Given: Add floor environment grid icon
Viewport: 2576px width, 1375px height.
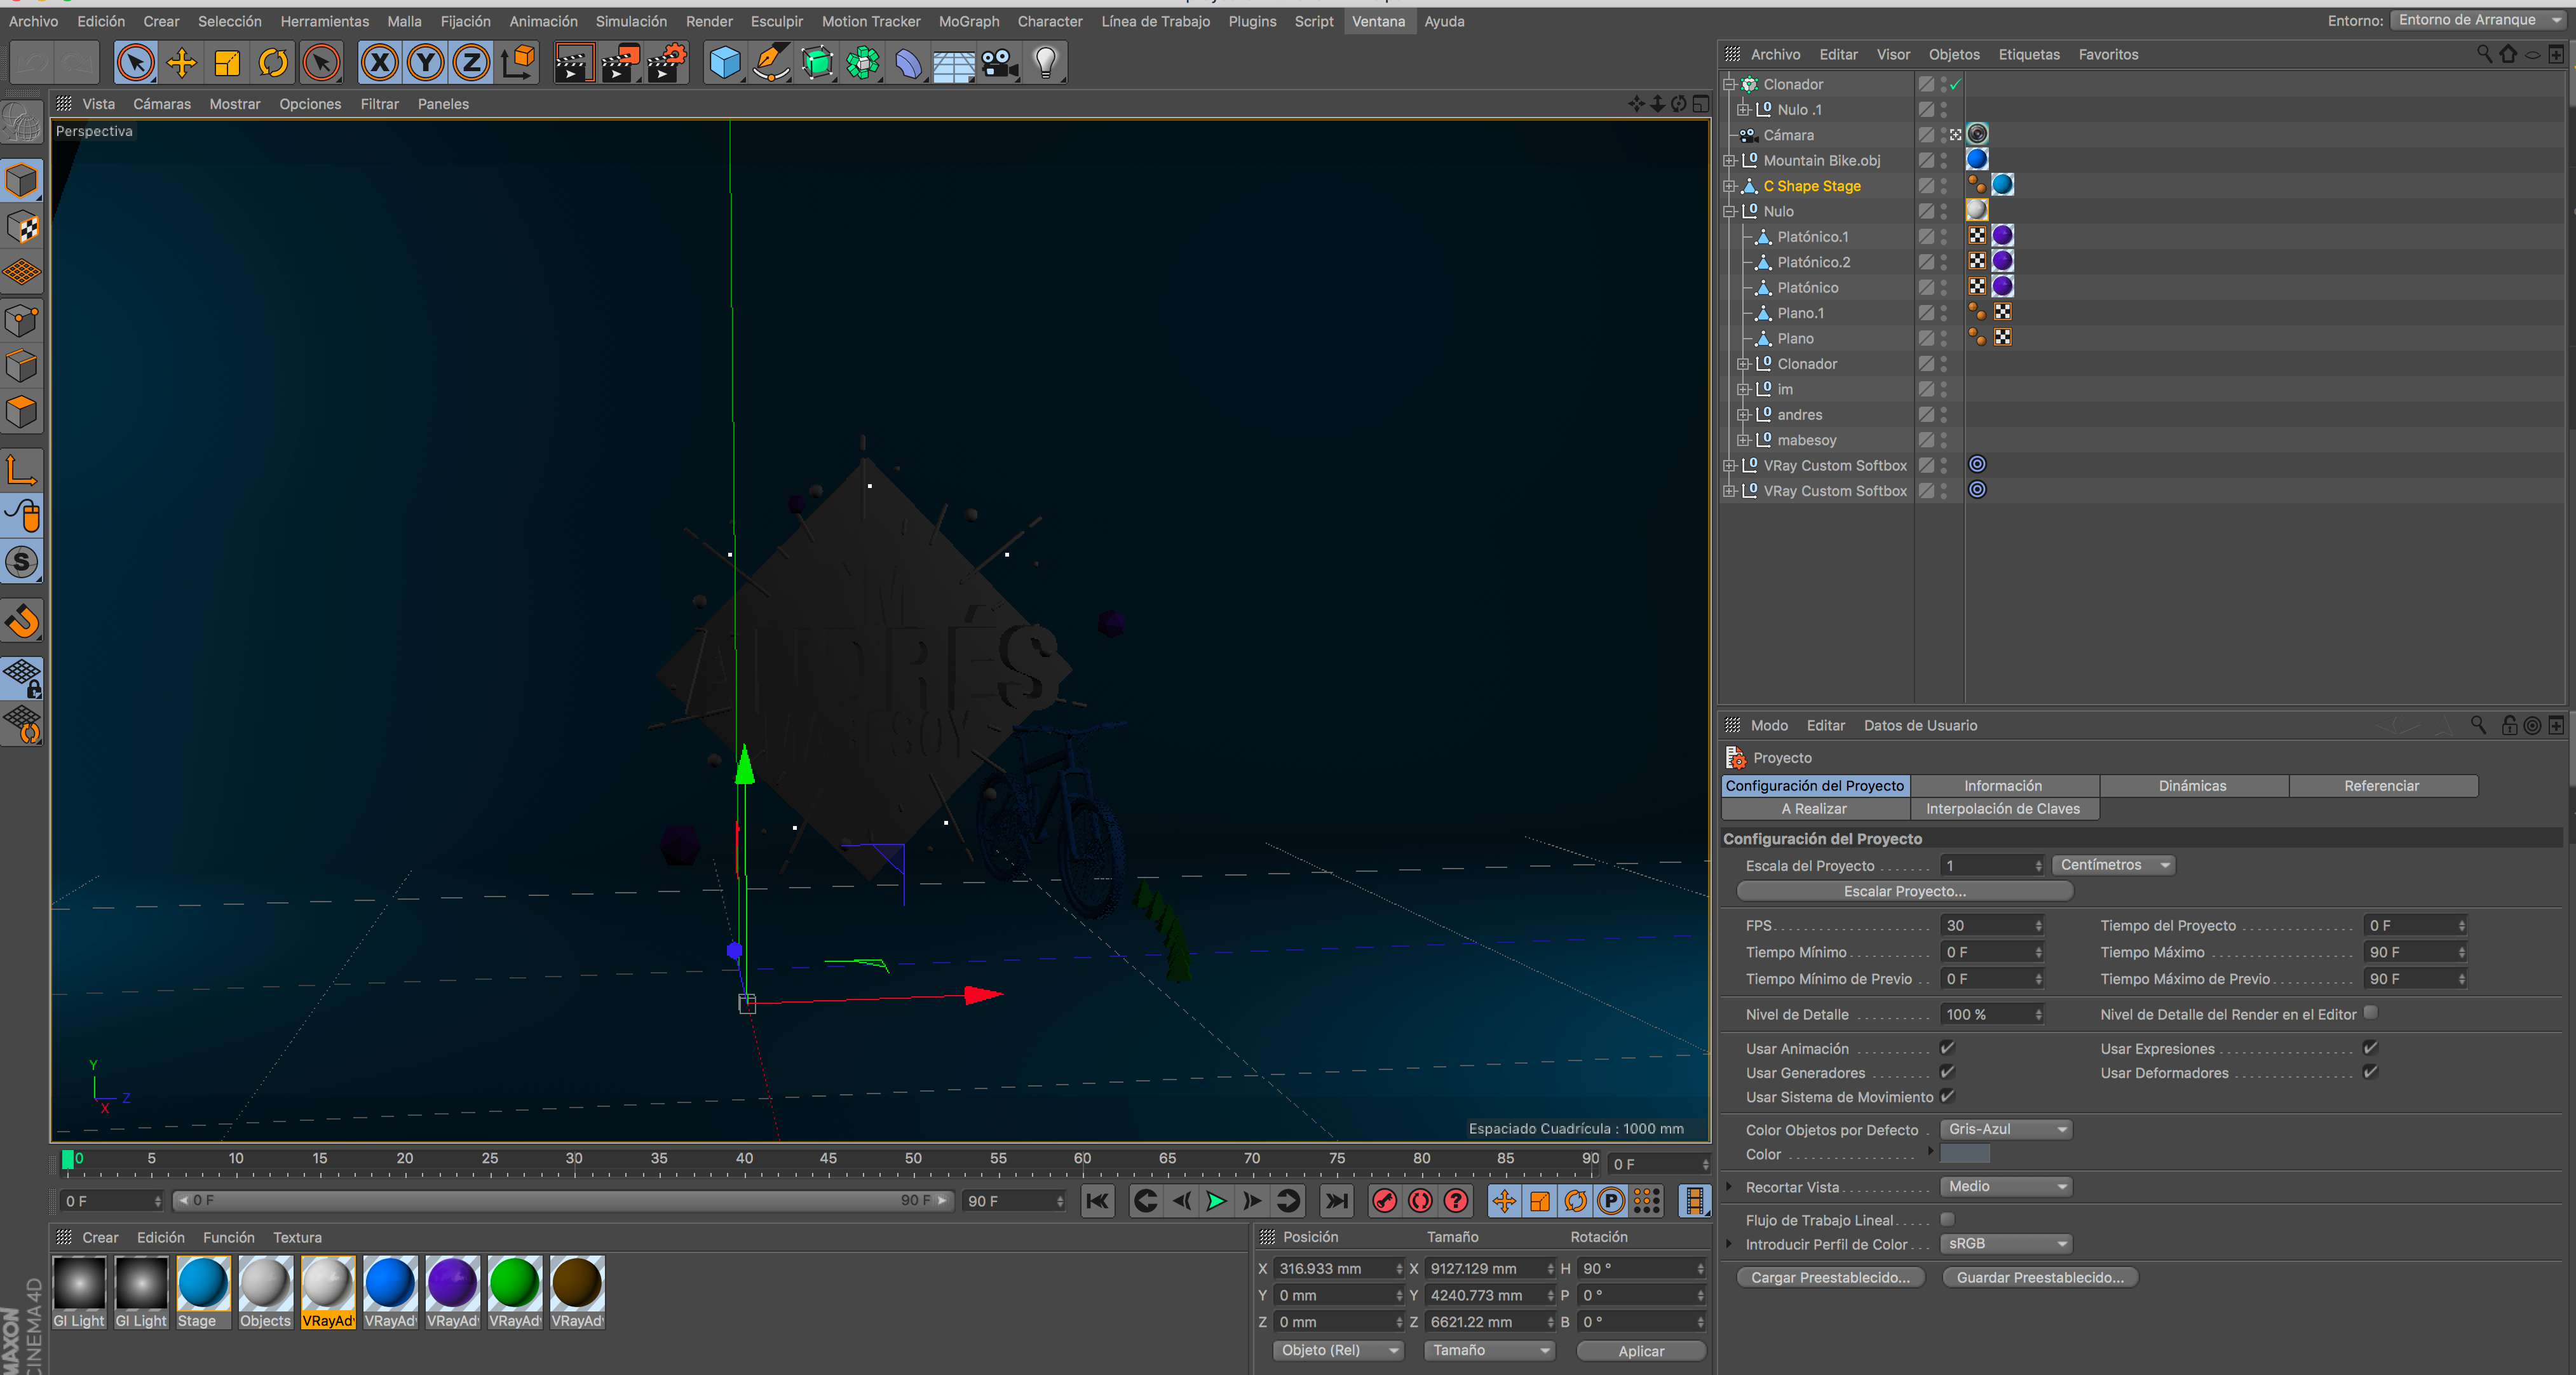Looking at the screenshot, I should (954, 63).
